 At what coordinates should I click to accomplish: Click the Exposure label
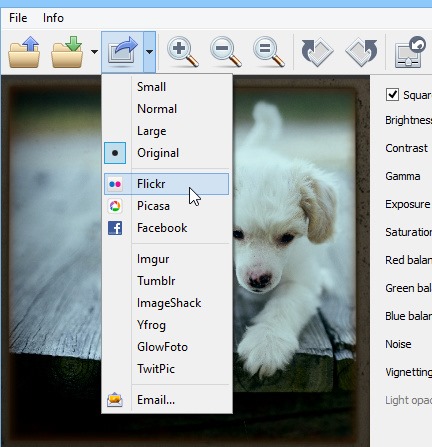pos(408,204)
